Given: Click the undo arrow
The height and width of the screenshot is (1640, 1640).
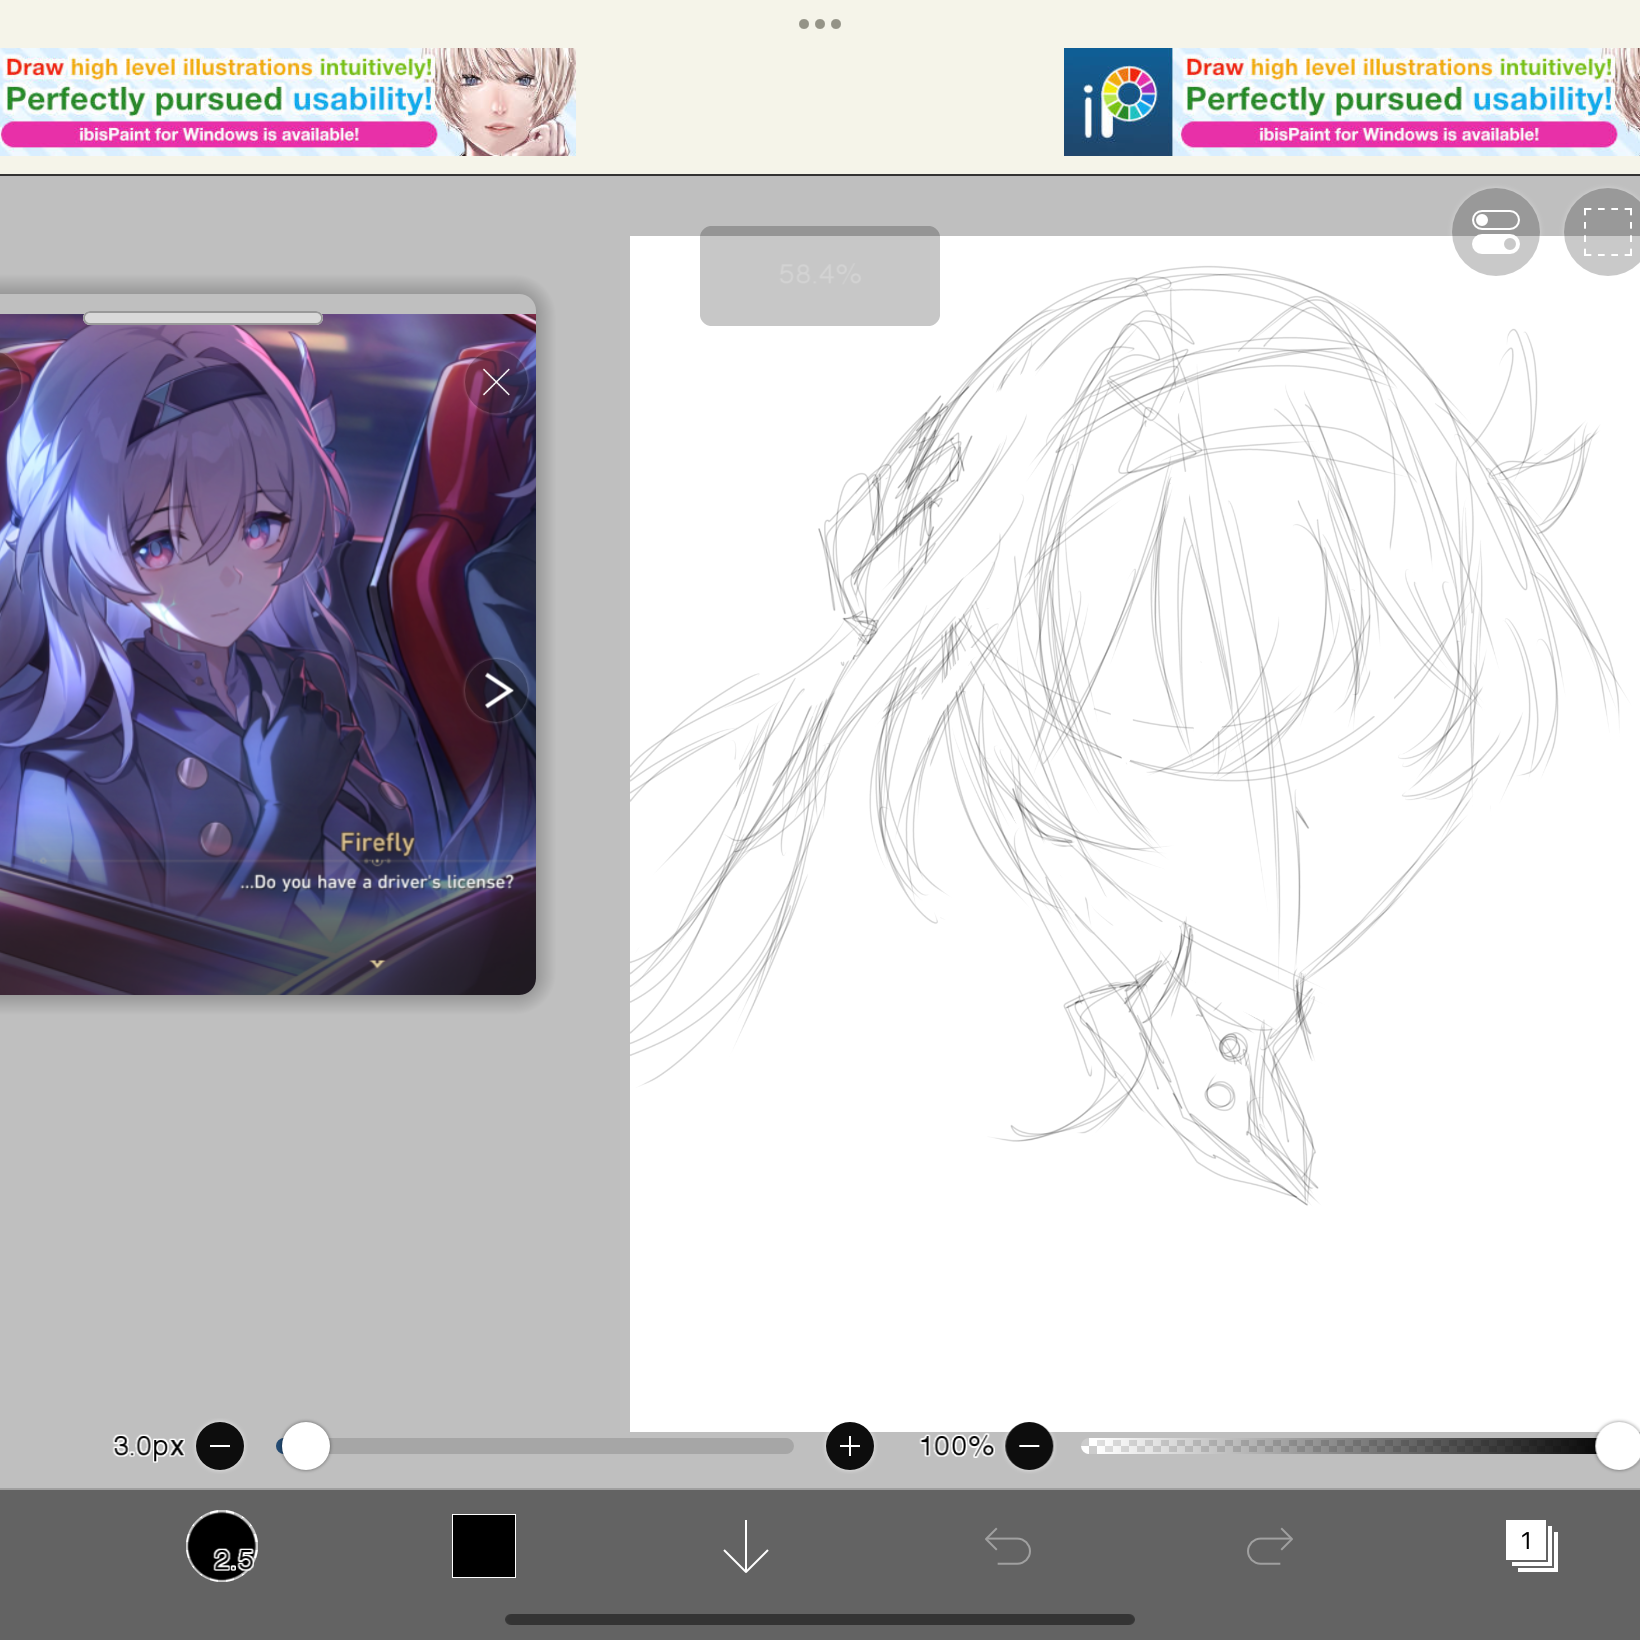Looking at the screenshot, I should [x=1008, y=1546].
